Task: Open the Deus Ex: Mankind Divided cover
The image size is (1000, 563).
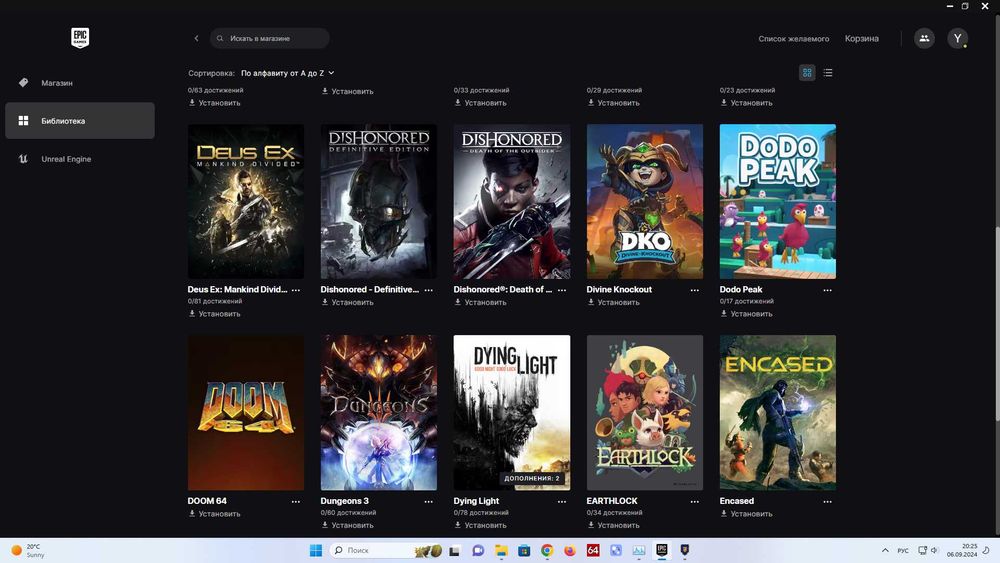Action: click(246, 201)
